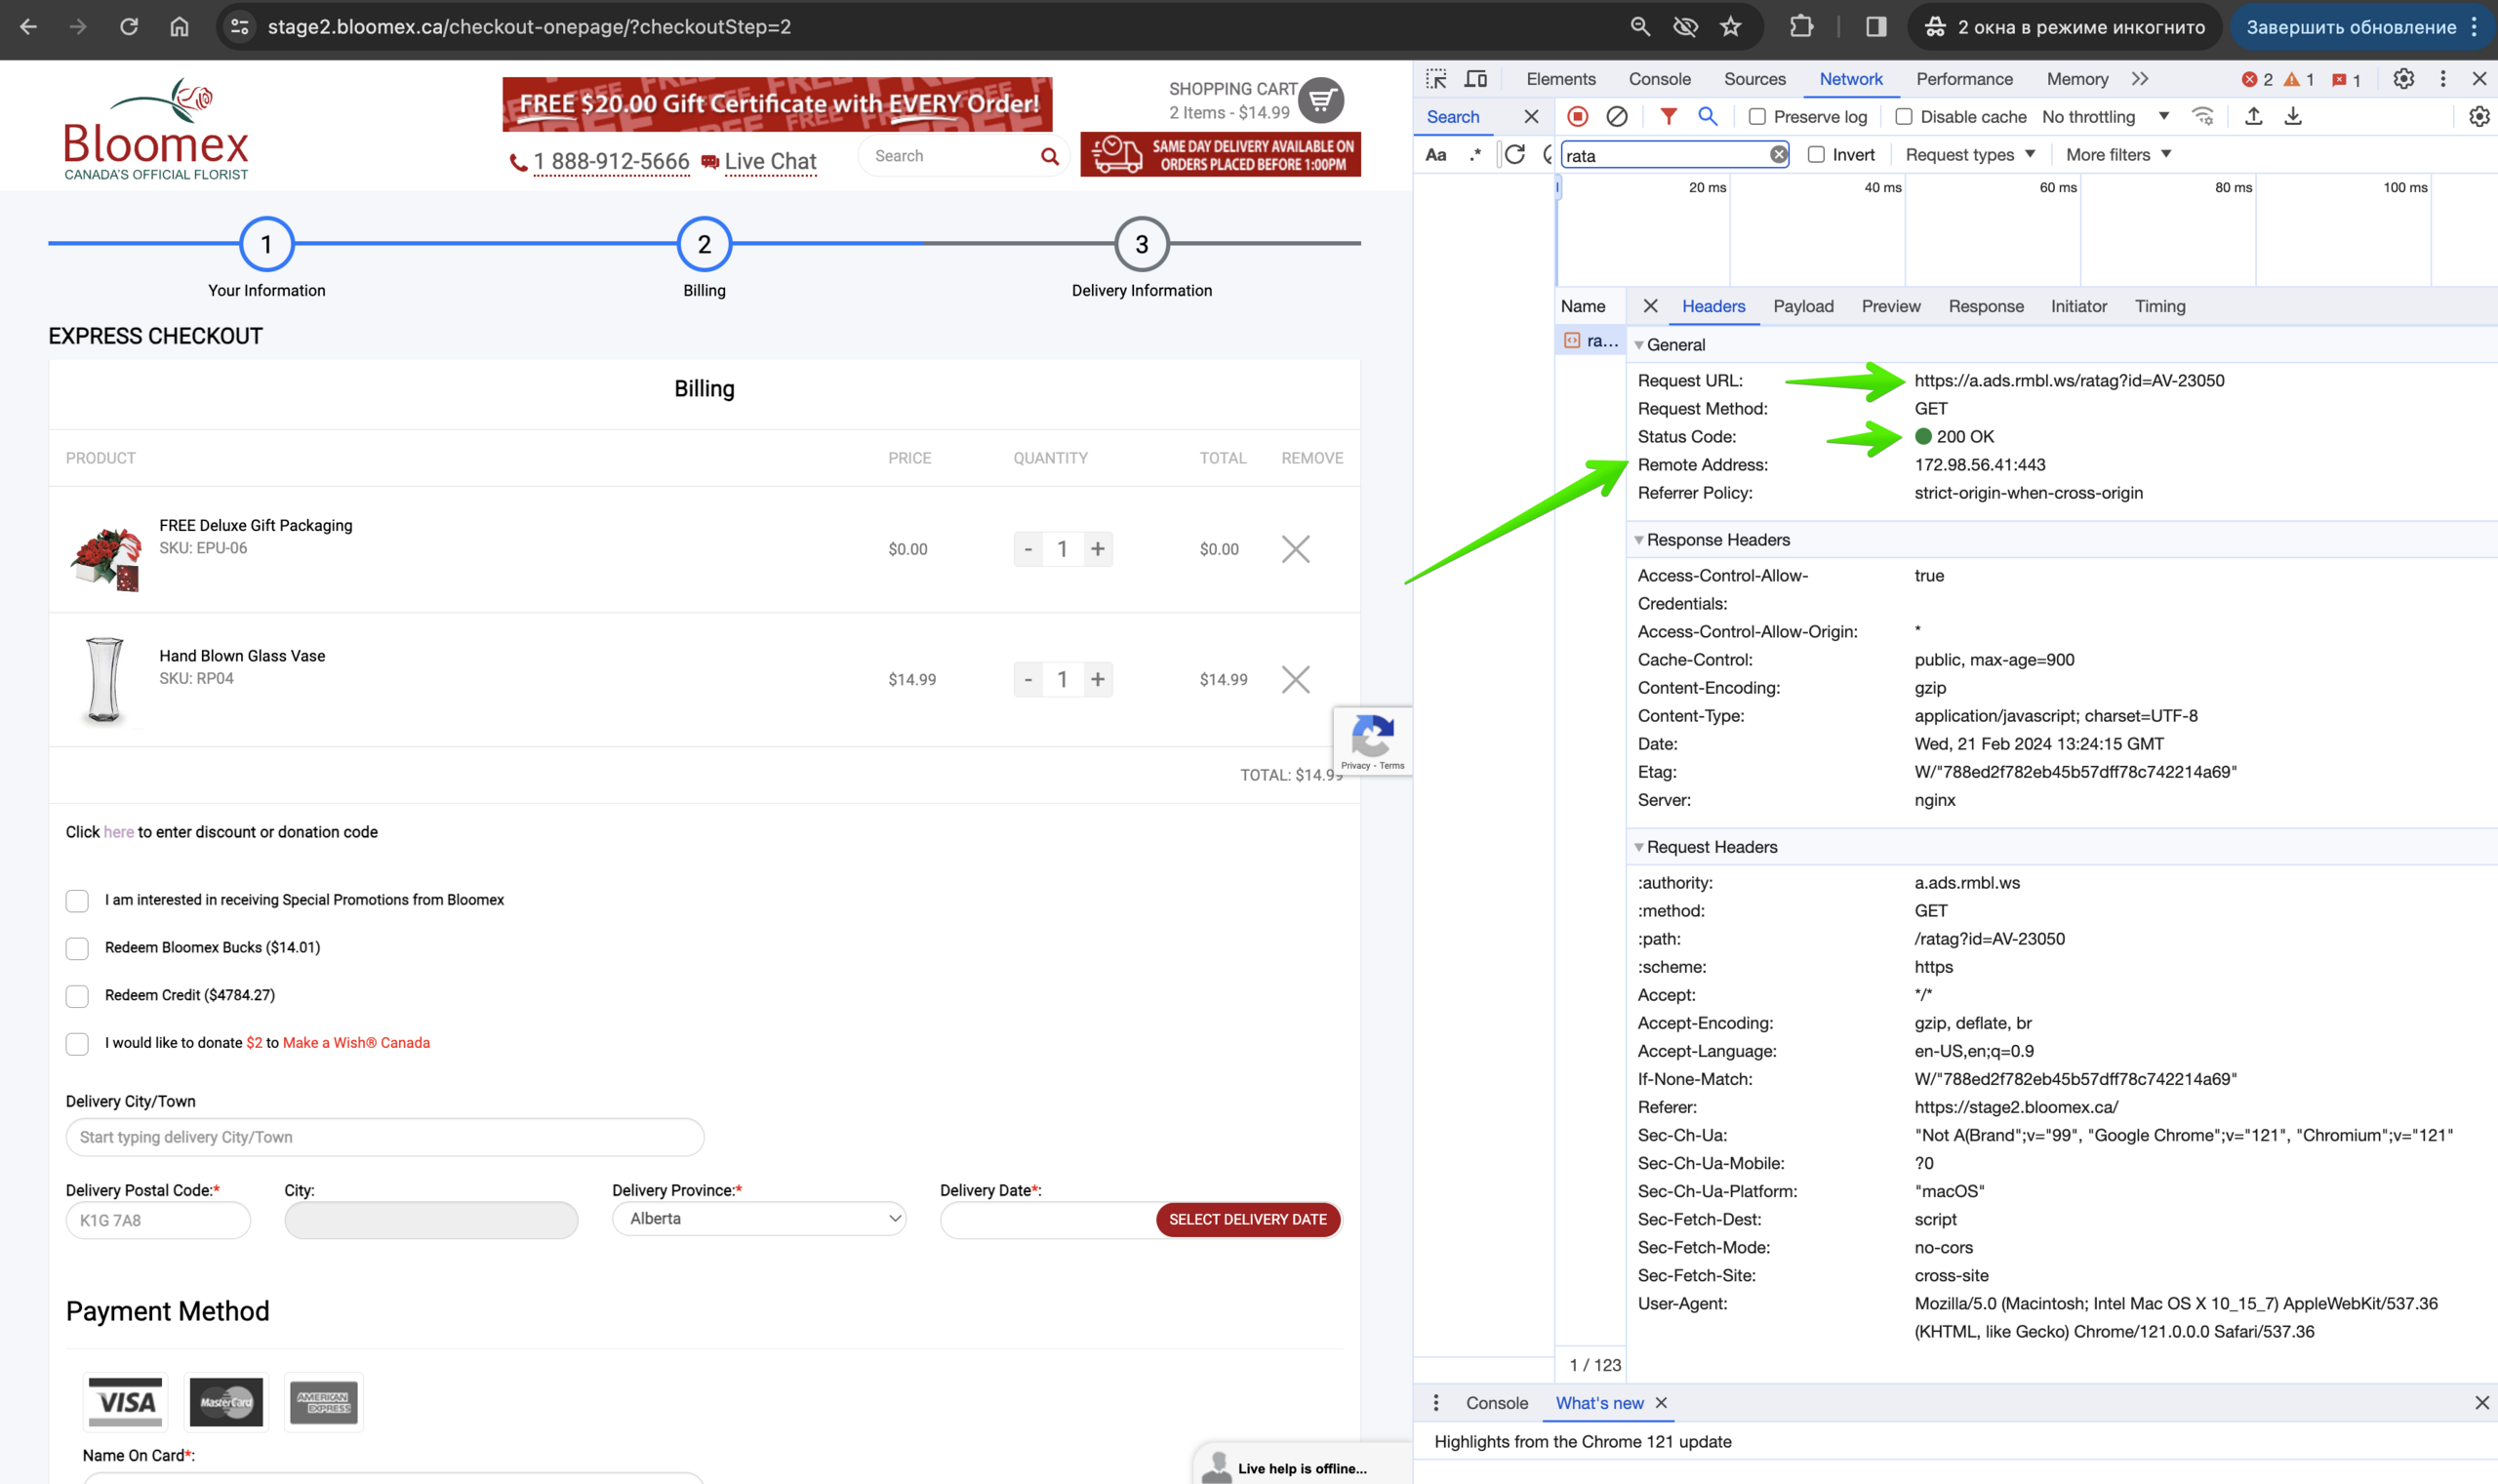This screenshot has height=1484, width=2498.
Task: Open the shopping cart icon
Action: [1322, 100]
